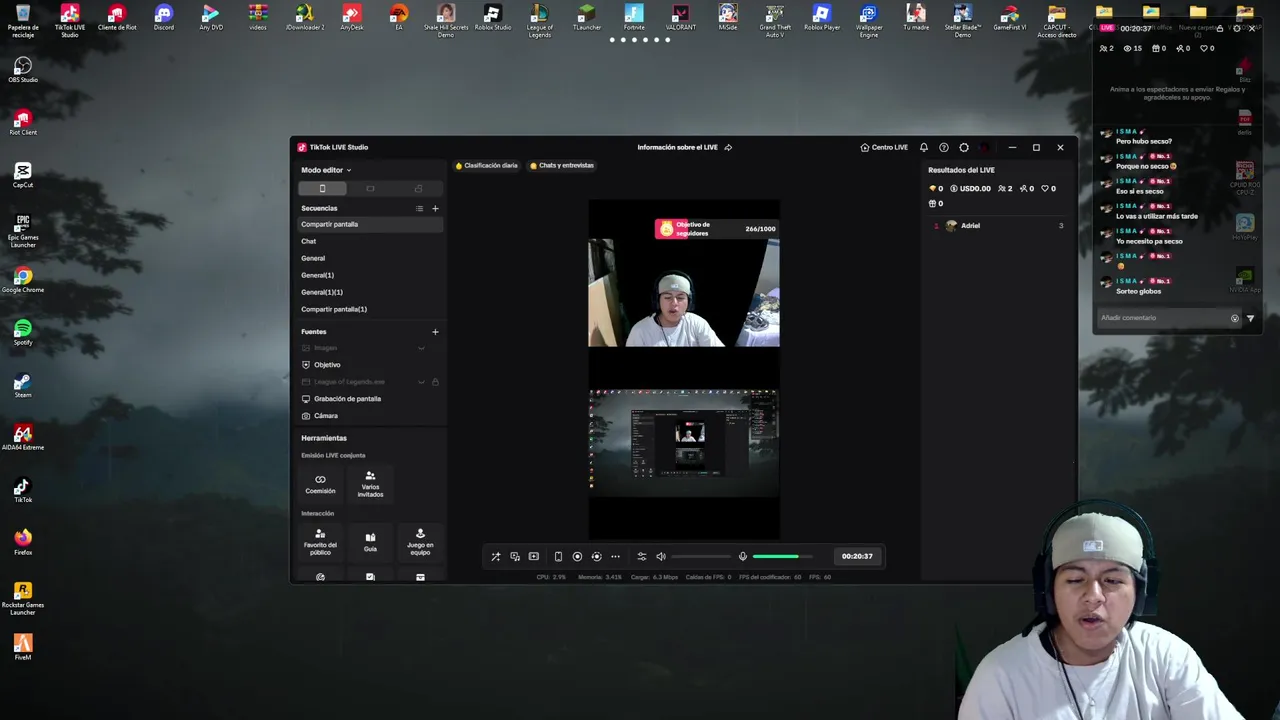Open the Varios invitados tool
This screenshot has height=720, width=1280.
(x=370, y=484)
